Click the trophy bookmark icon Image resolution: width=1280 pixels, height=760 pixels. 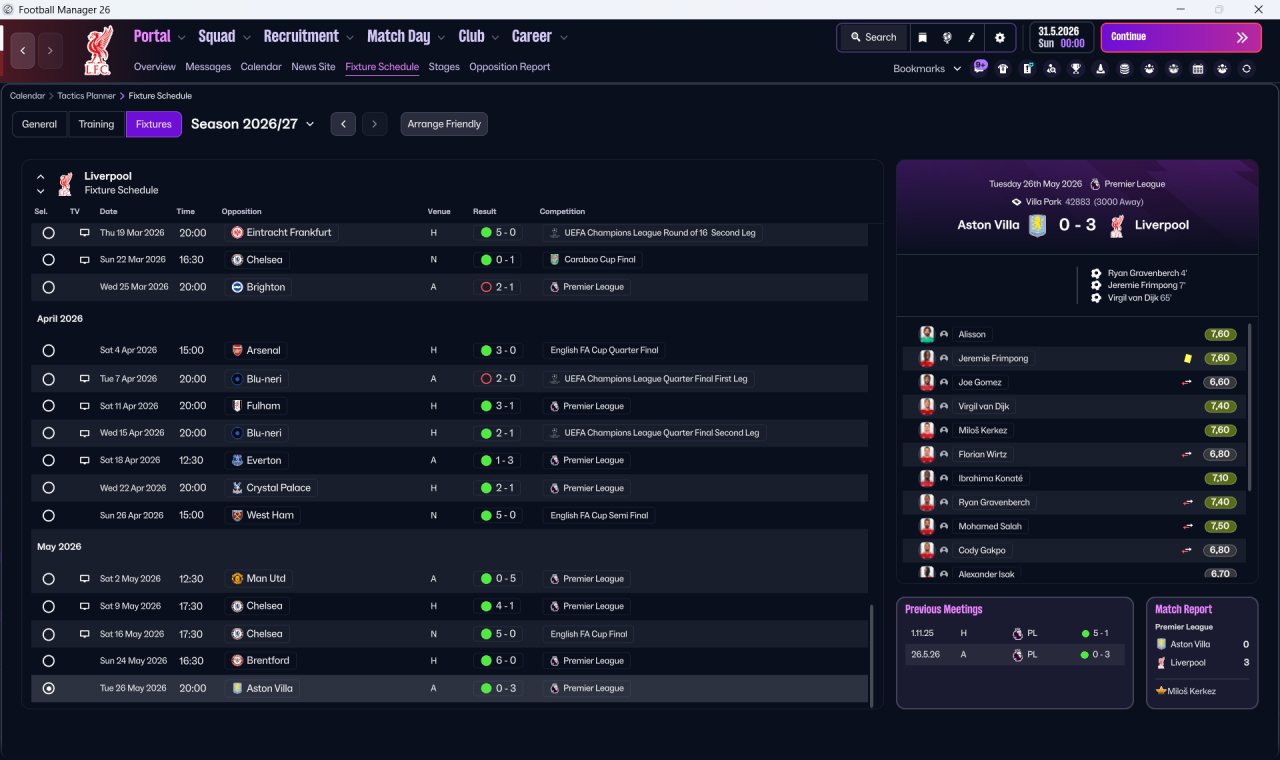point(1076,69)
